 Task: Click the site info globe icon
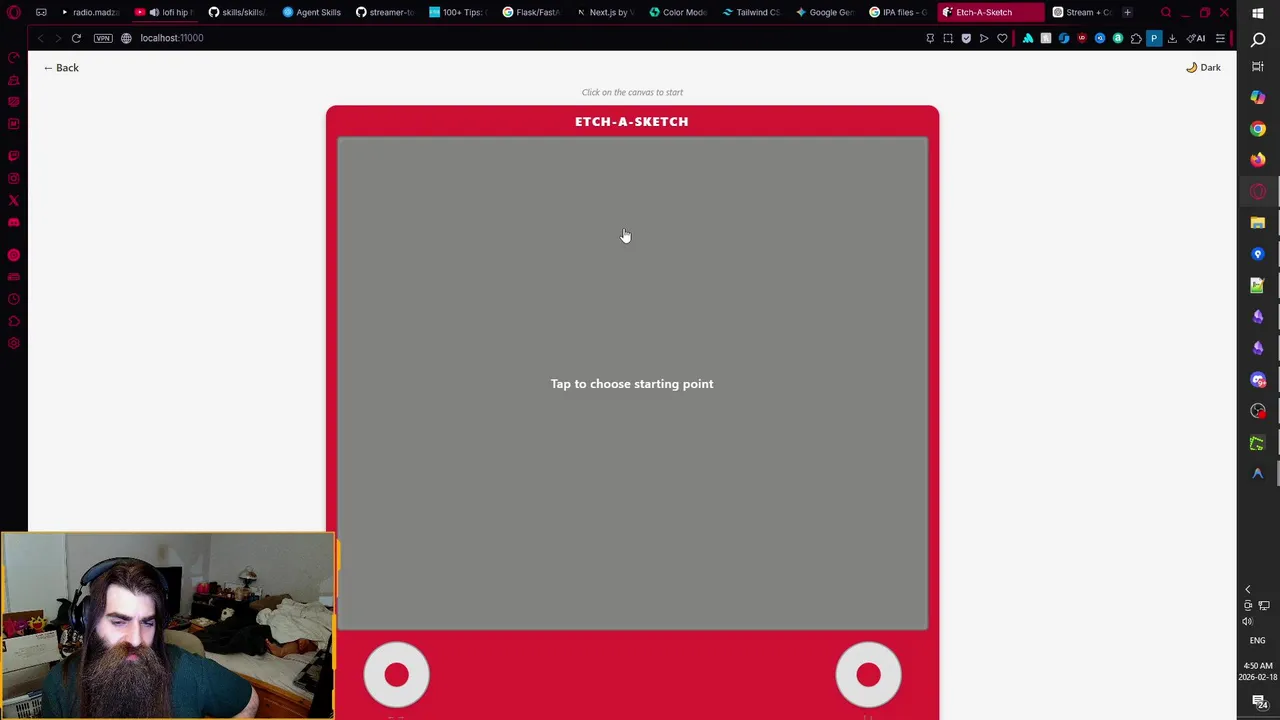pyautogui.click(x=126, y=38)
